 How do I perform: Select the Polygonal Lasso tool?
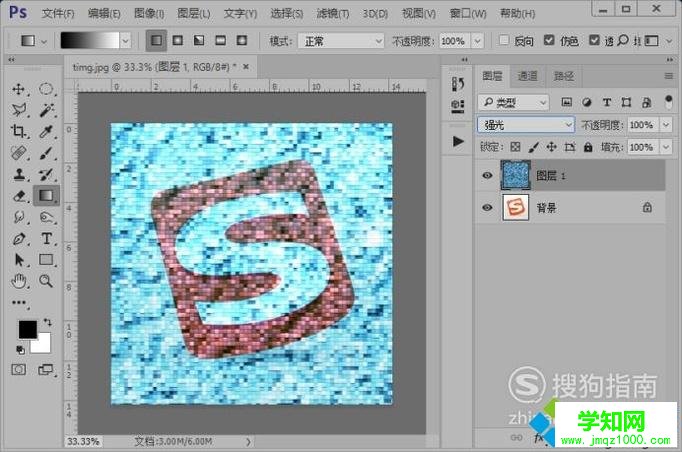point(18,110)
